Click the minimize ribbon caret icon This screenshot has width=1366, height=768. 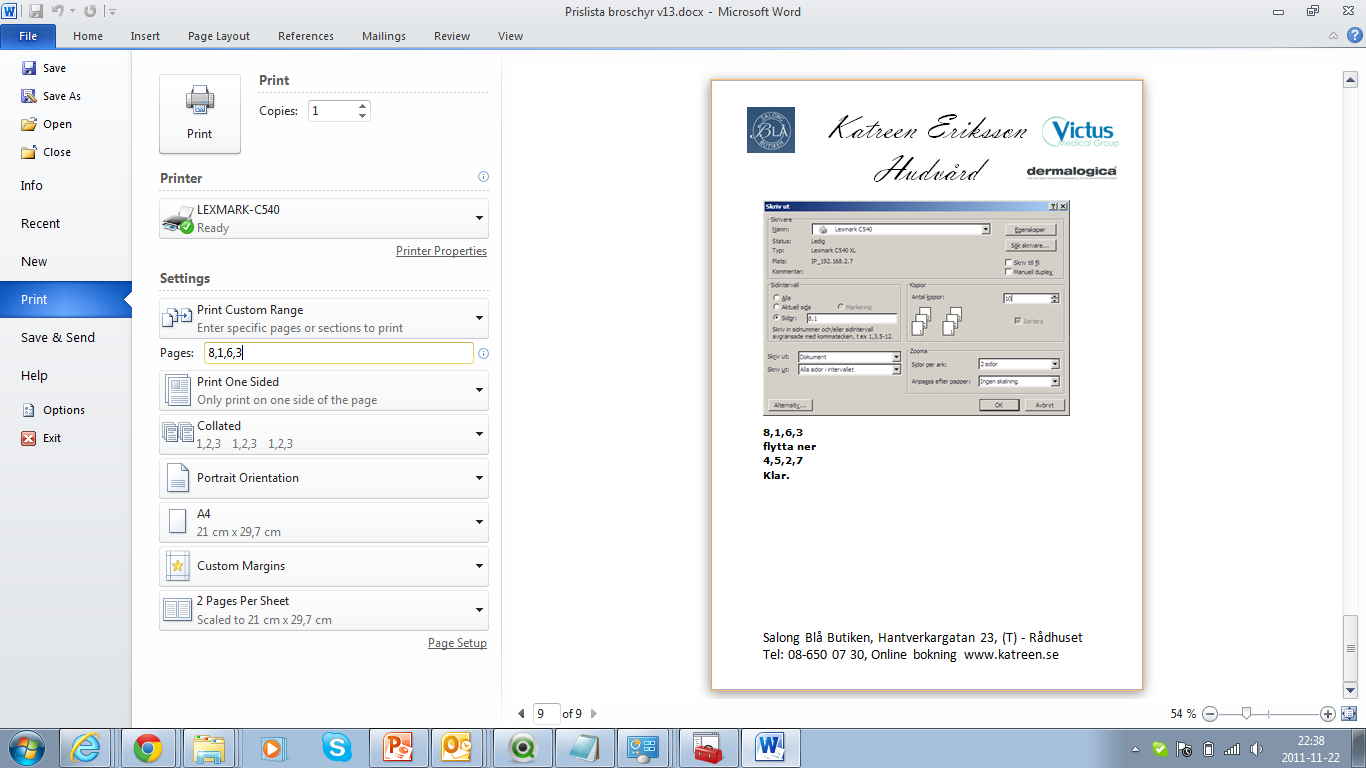tap(1333, 36)
